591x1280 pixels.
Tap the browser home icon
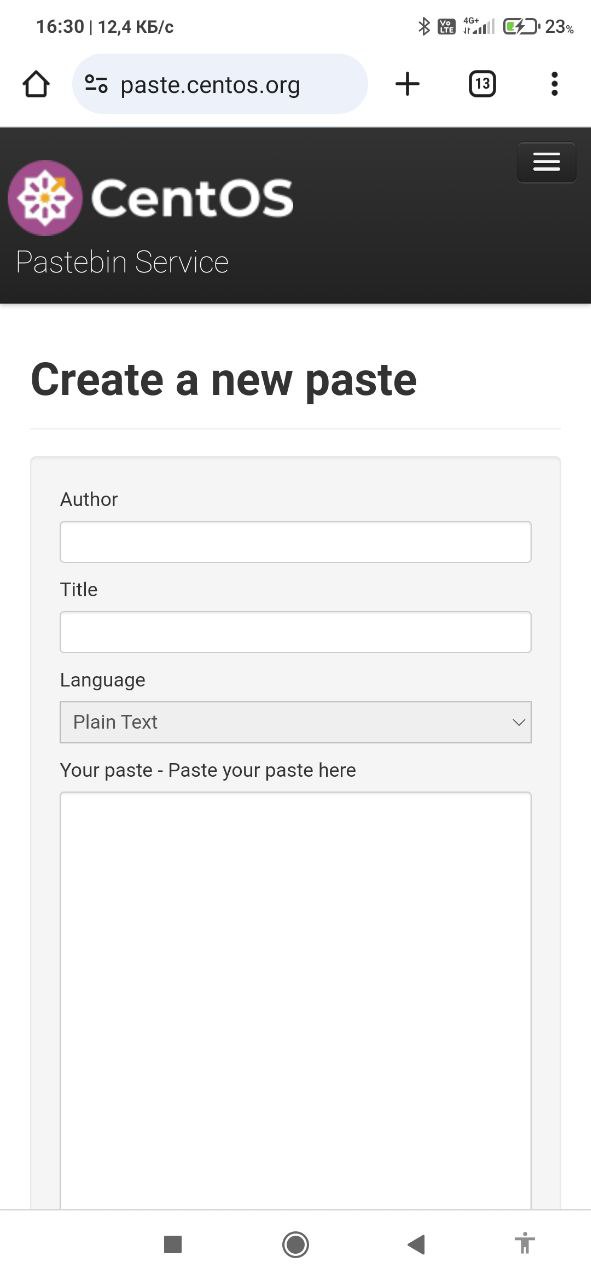point(36,85)
